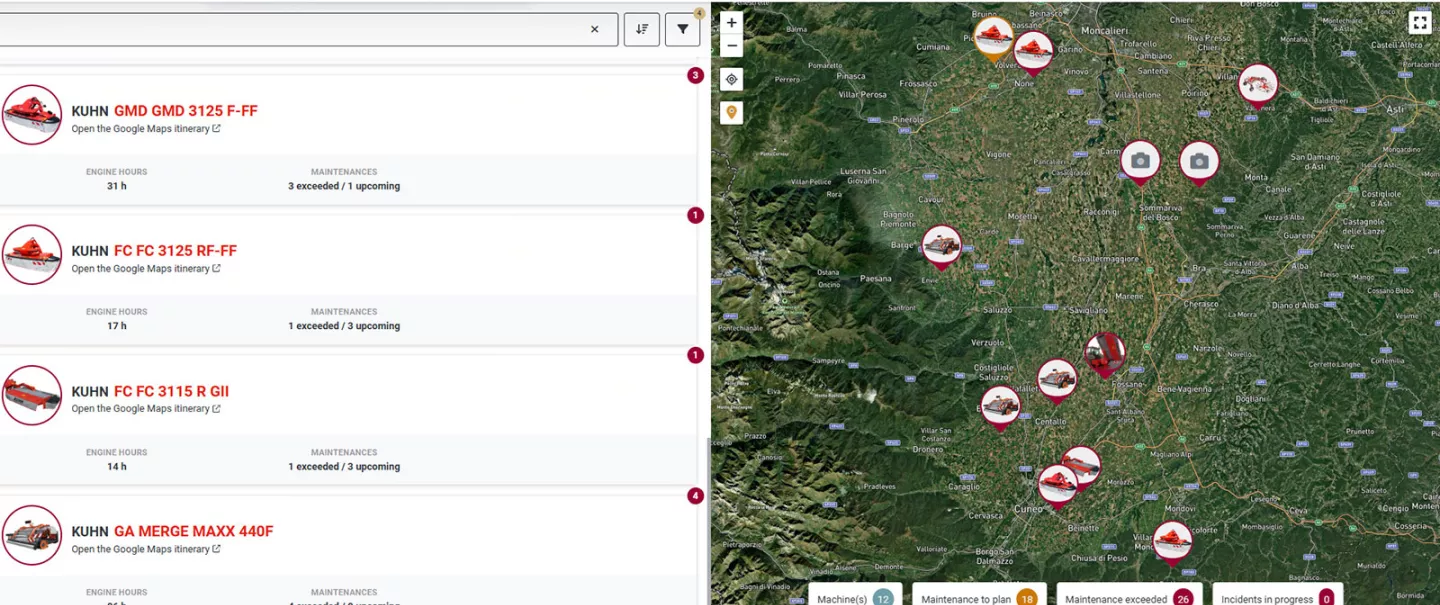This screenshot has height=605, width=1440.
Task: Select the machine marker near Villanova
Action: point(1258,86)
